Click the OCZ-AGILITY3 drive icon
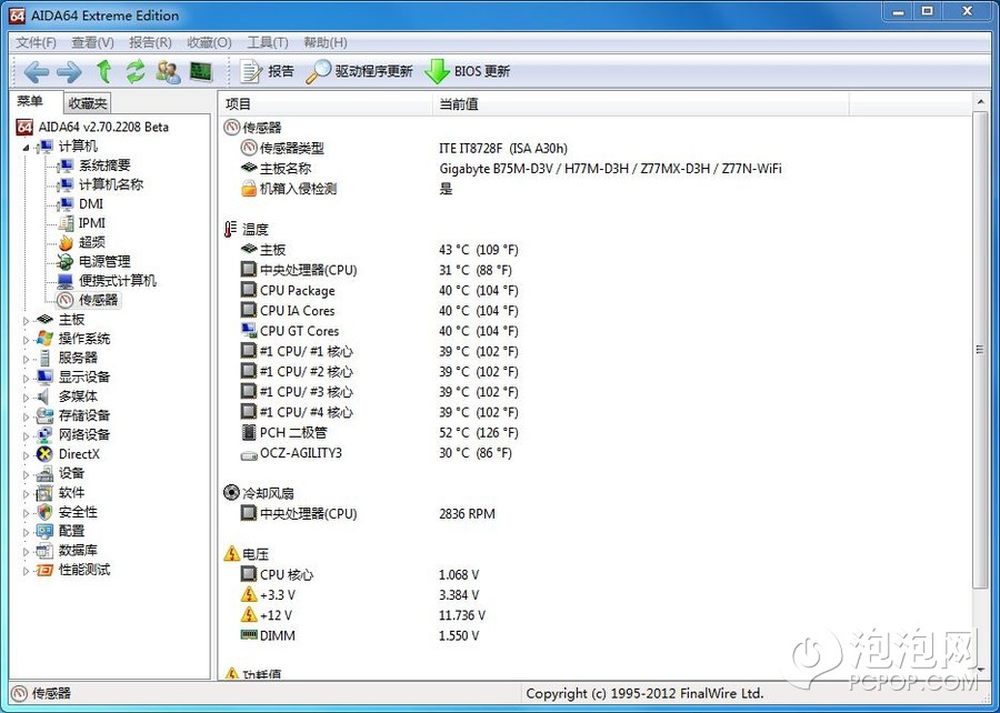The height and width of the screenshot is (713, 1000). tap(249, 454)
